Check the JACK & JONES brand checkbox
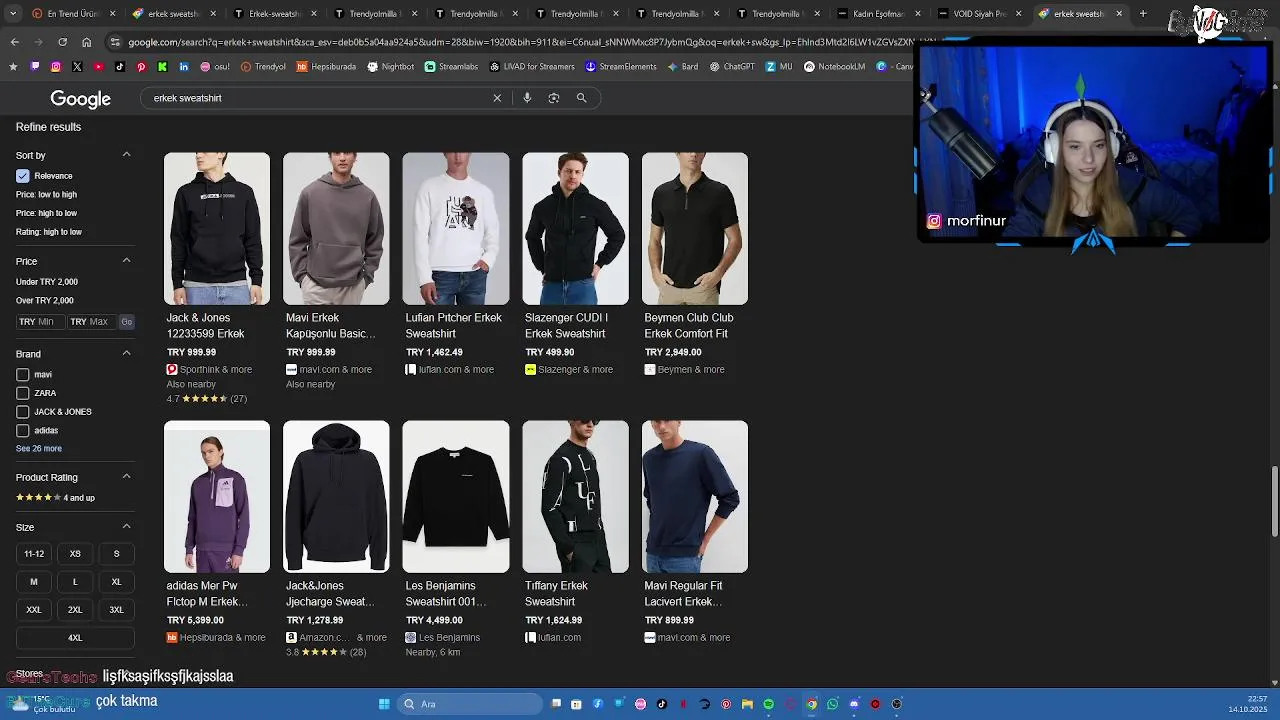The image size is (1280, 720). point(22,412)
